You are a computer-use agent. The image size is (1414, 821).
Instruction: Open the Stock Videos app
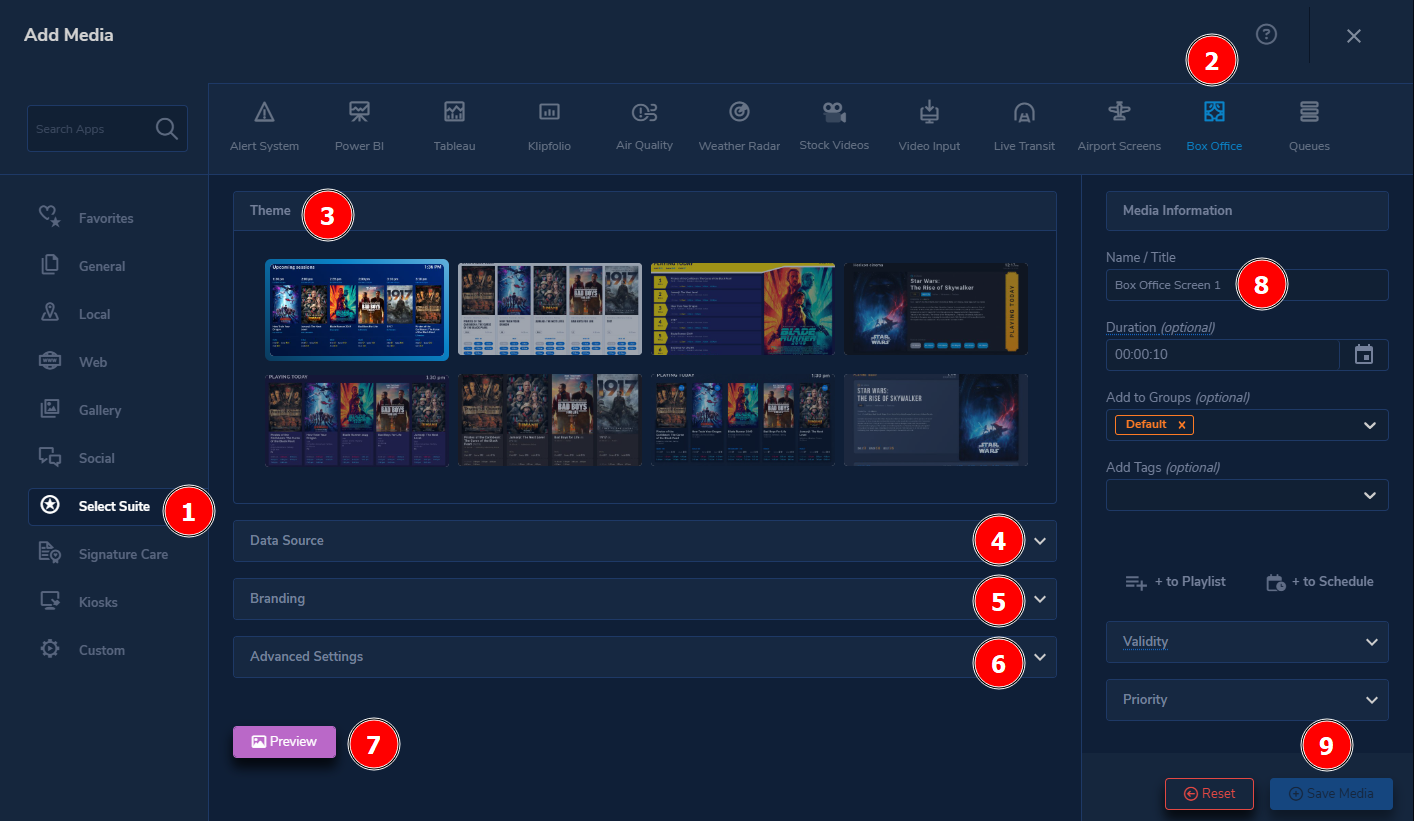tap(834, 126)
